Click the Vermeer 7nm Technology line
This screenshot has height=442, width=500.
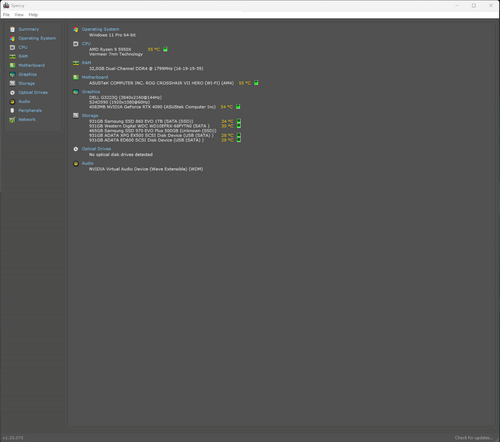click(116, 54)
